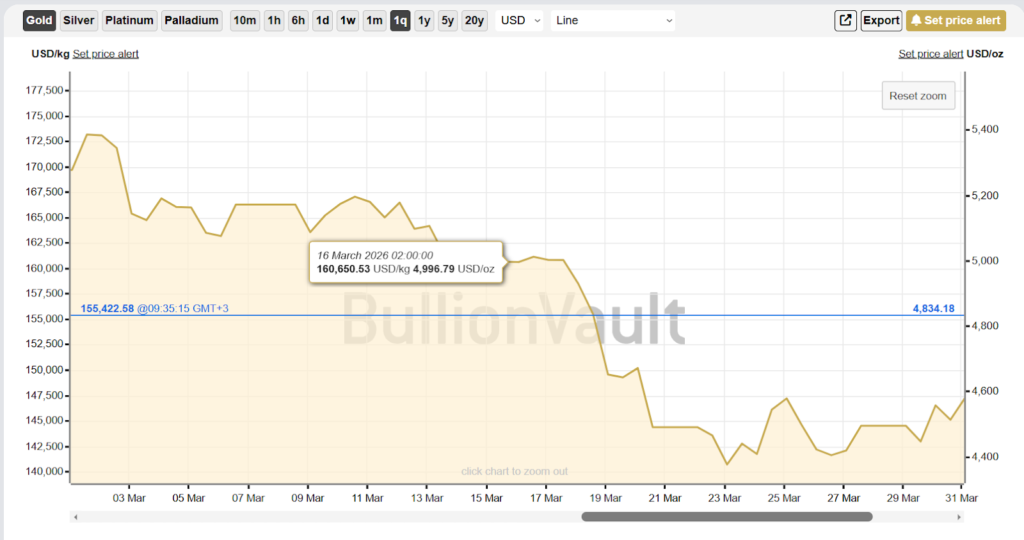Open USD/oz Set price alert link
1024x540 pixels.
click(931, 54)
